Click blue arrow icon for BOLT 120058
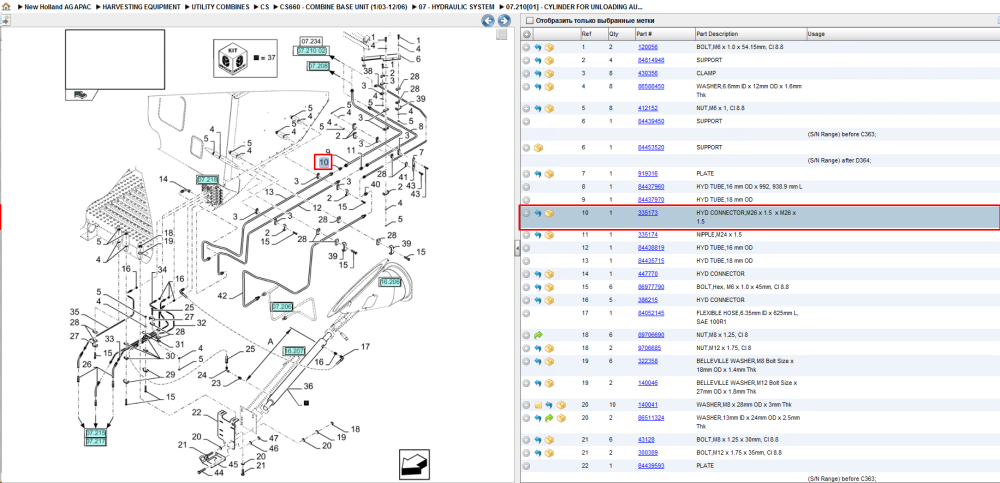The height and width of the screenshot is (483, 1000). click(538, 47)
